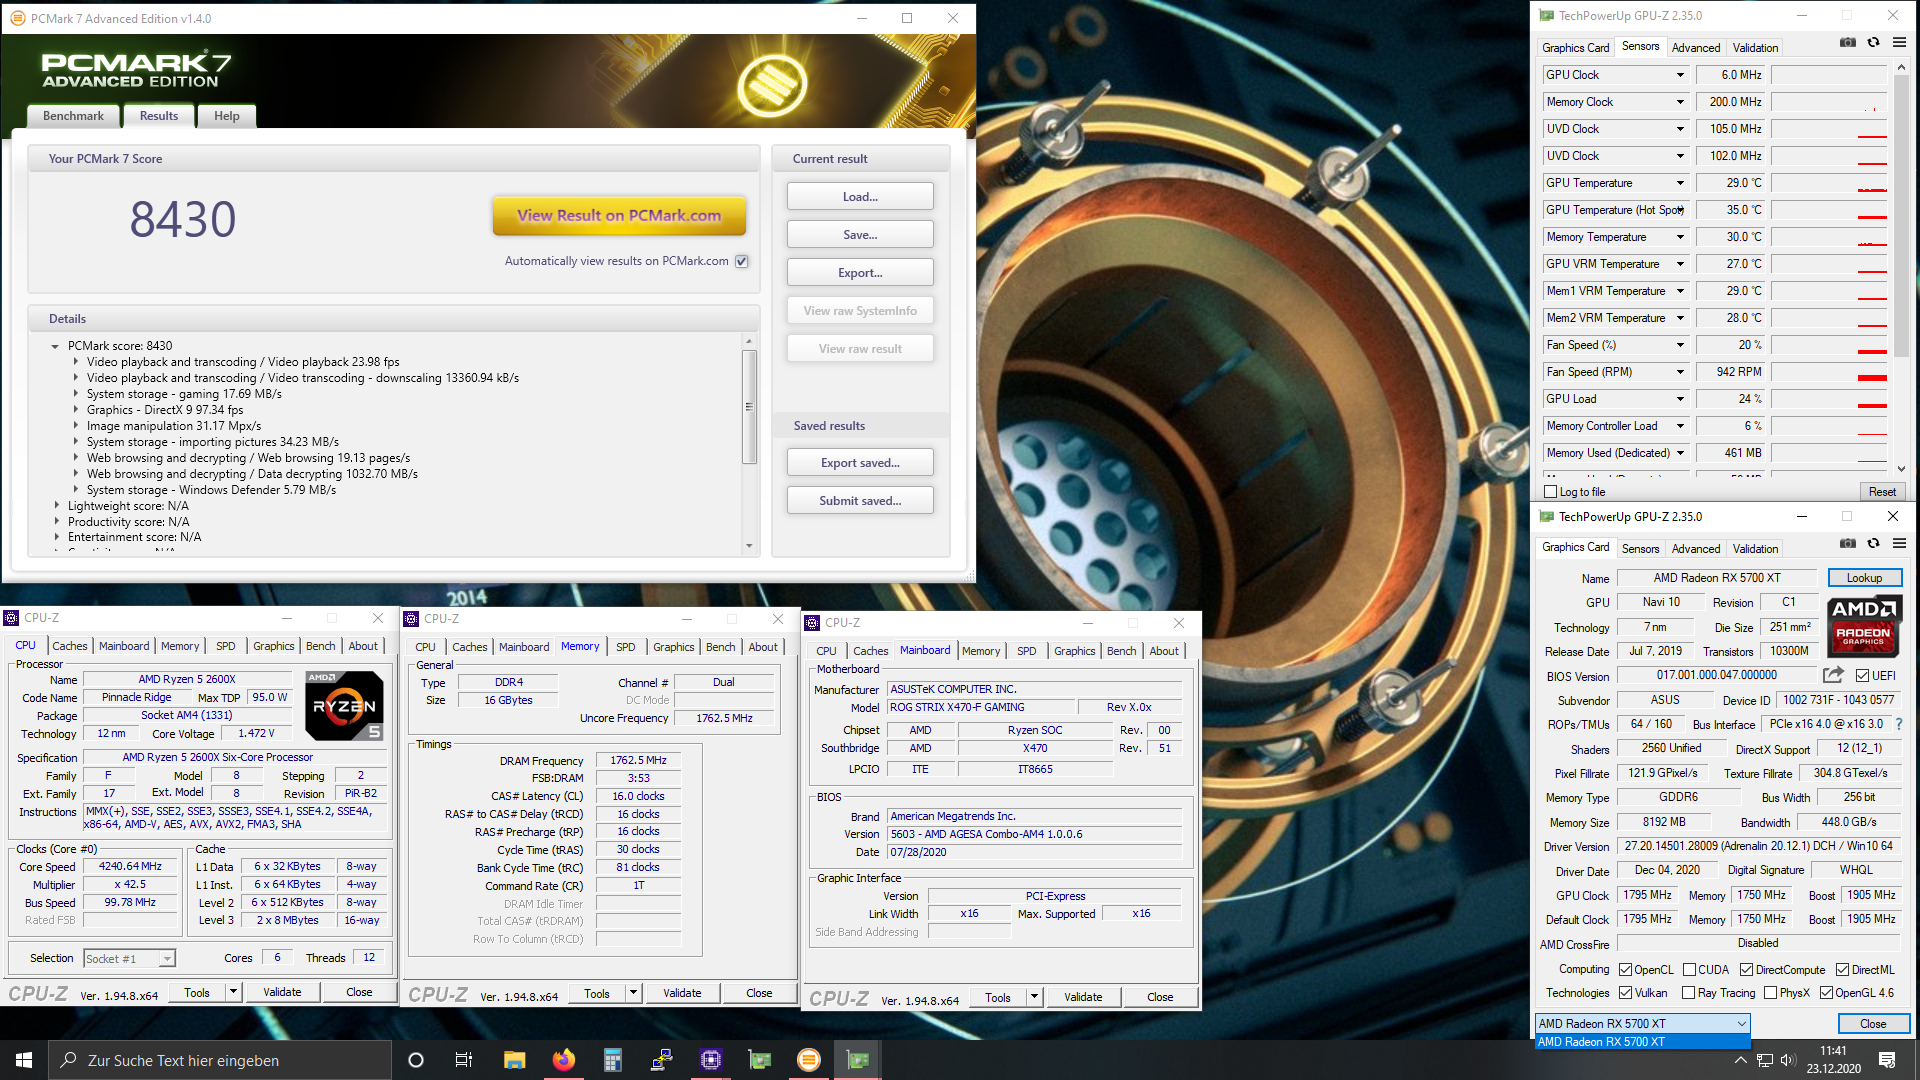Image resolution: width=1920 pixels, height=1080 pixels.
Task: Click the Load... button in PCMark
Action: click(x=860, y=197)
